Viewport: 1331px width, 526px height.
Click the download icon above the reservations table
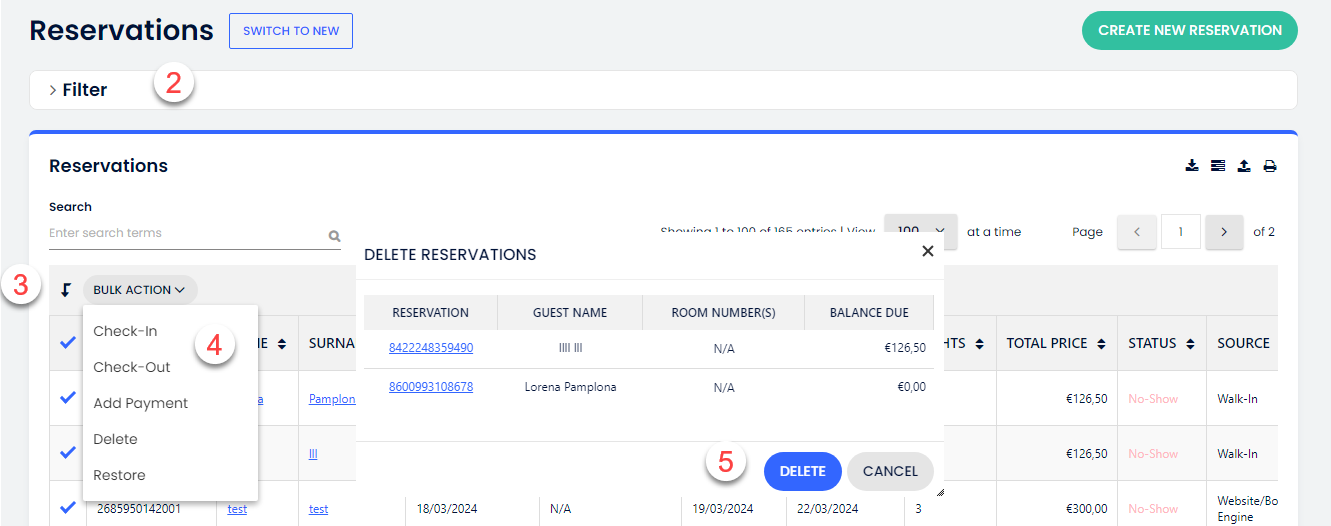coord(1191,166)
